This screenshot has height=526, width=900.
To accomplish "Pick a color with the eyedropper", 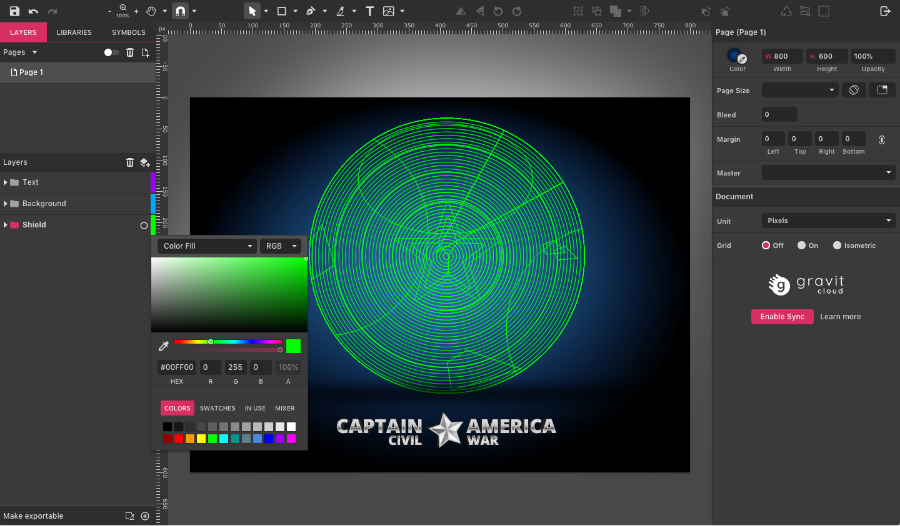I will click(x=164, y=346).
